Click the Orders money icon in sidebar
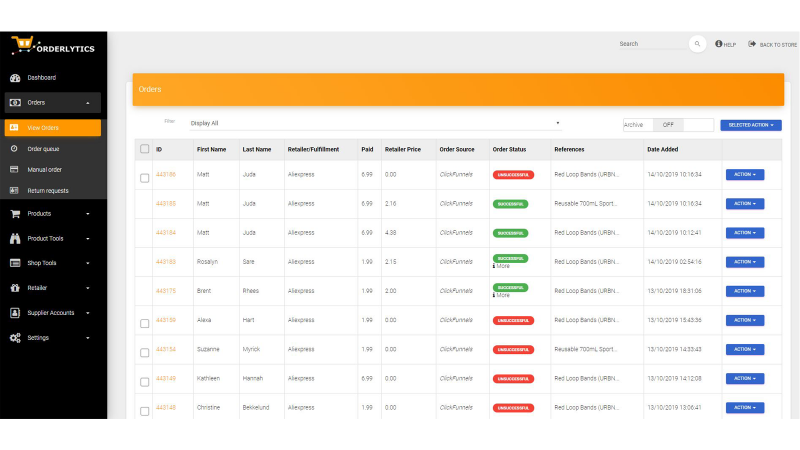 pos(15,103)
